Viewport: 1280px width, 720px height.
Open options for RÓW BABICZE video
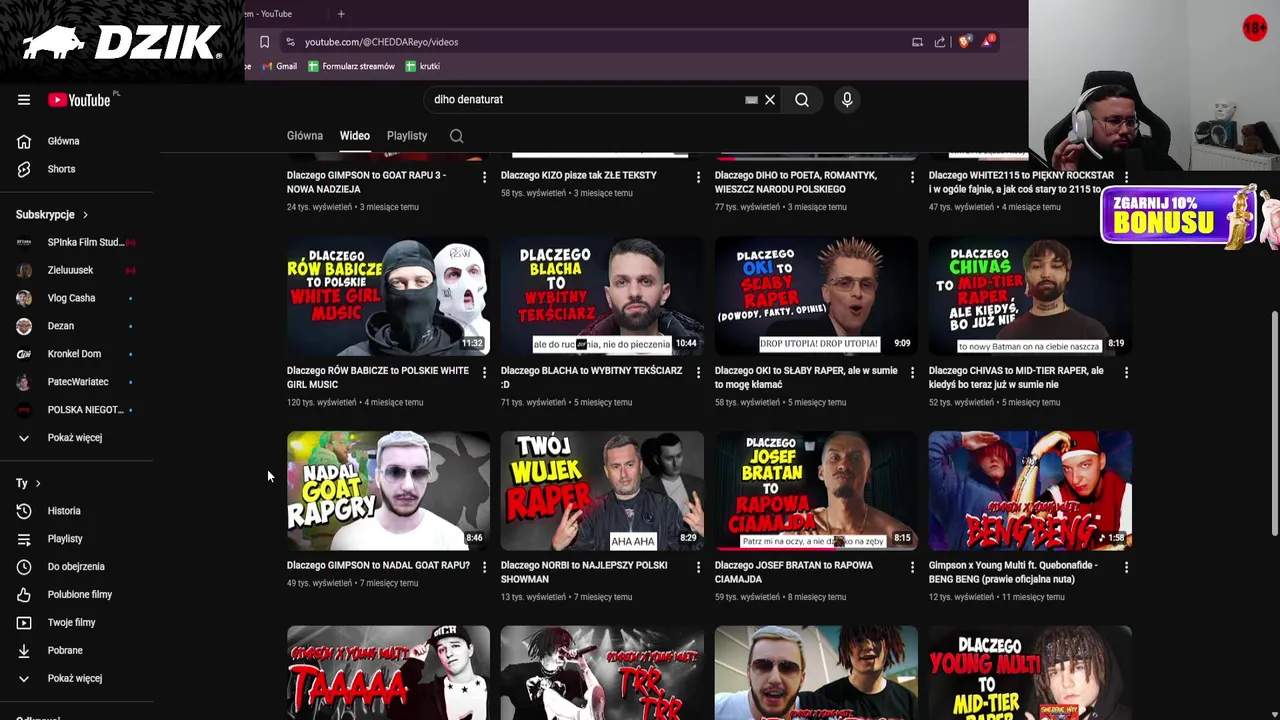[x=484, y=372]
